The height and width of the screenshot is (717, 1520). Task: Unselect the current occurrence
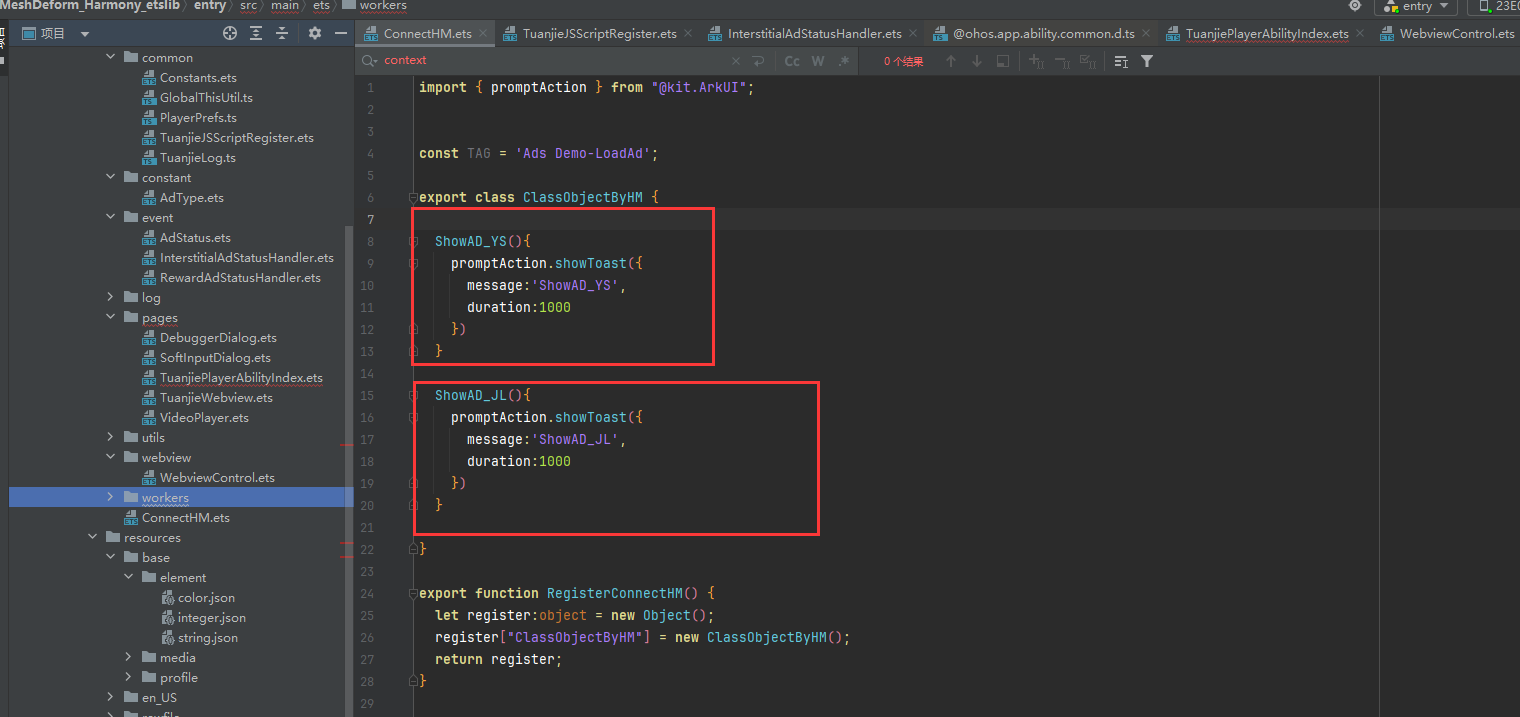pyautogui.click(x=1062, y=61)
